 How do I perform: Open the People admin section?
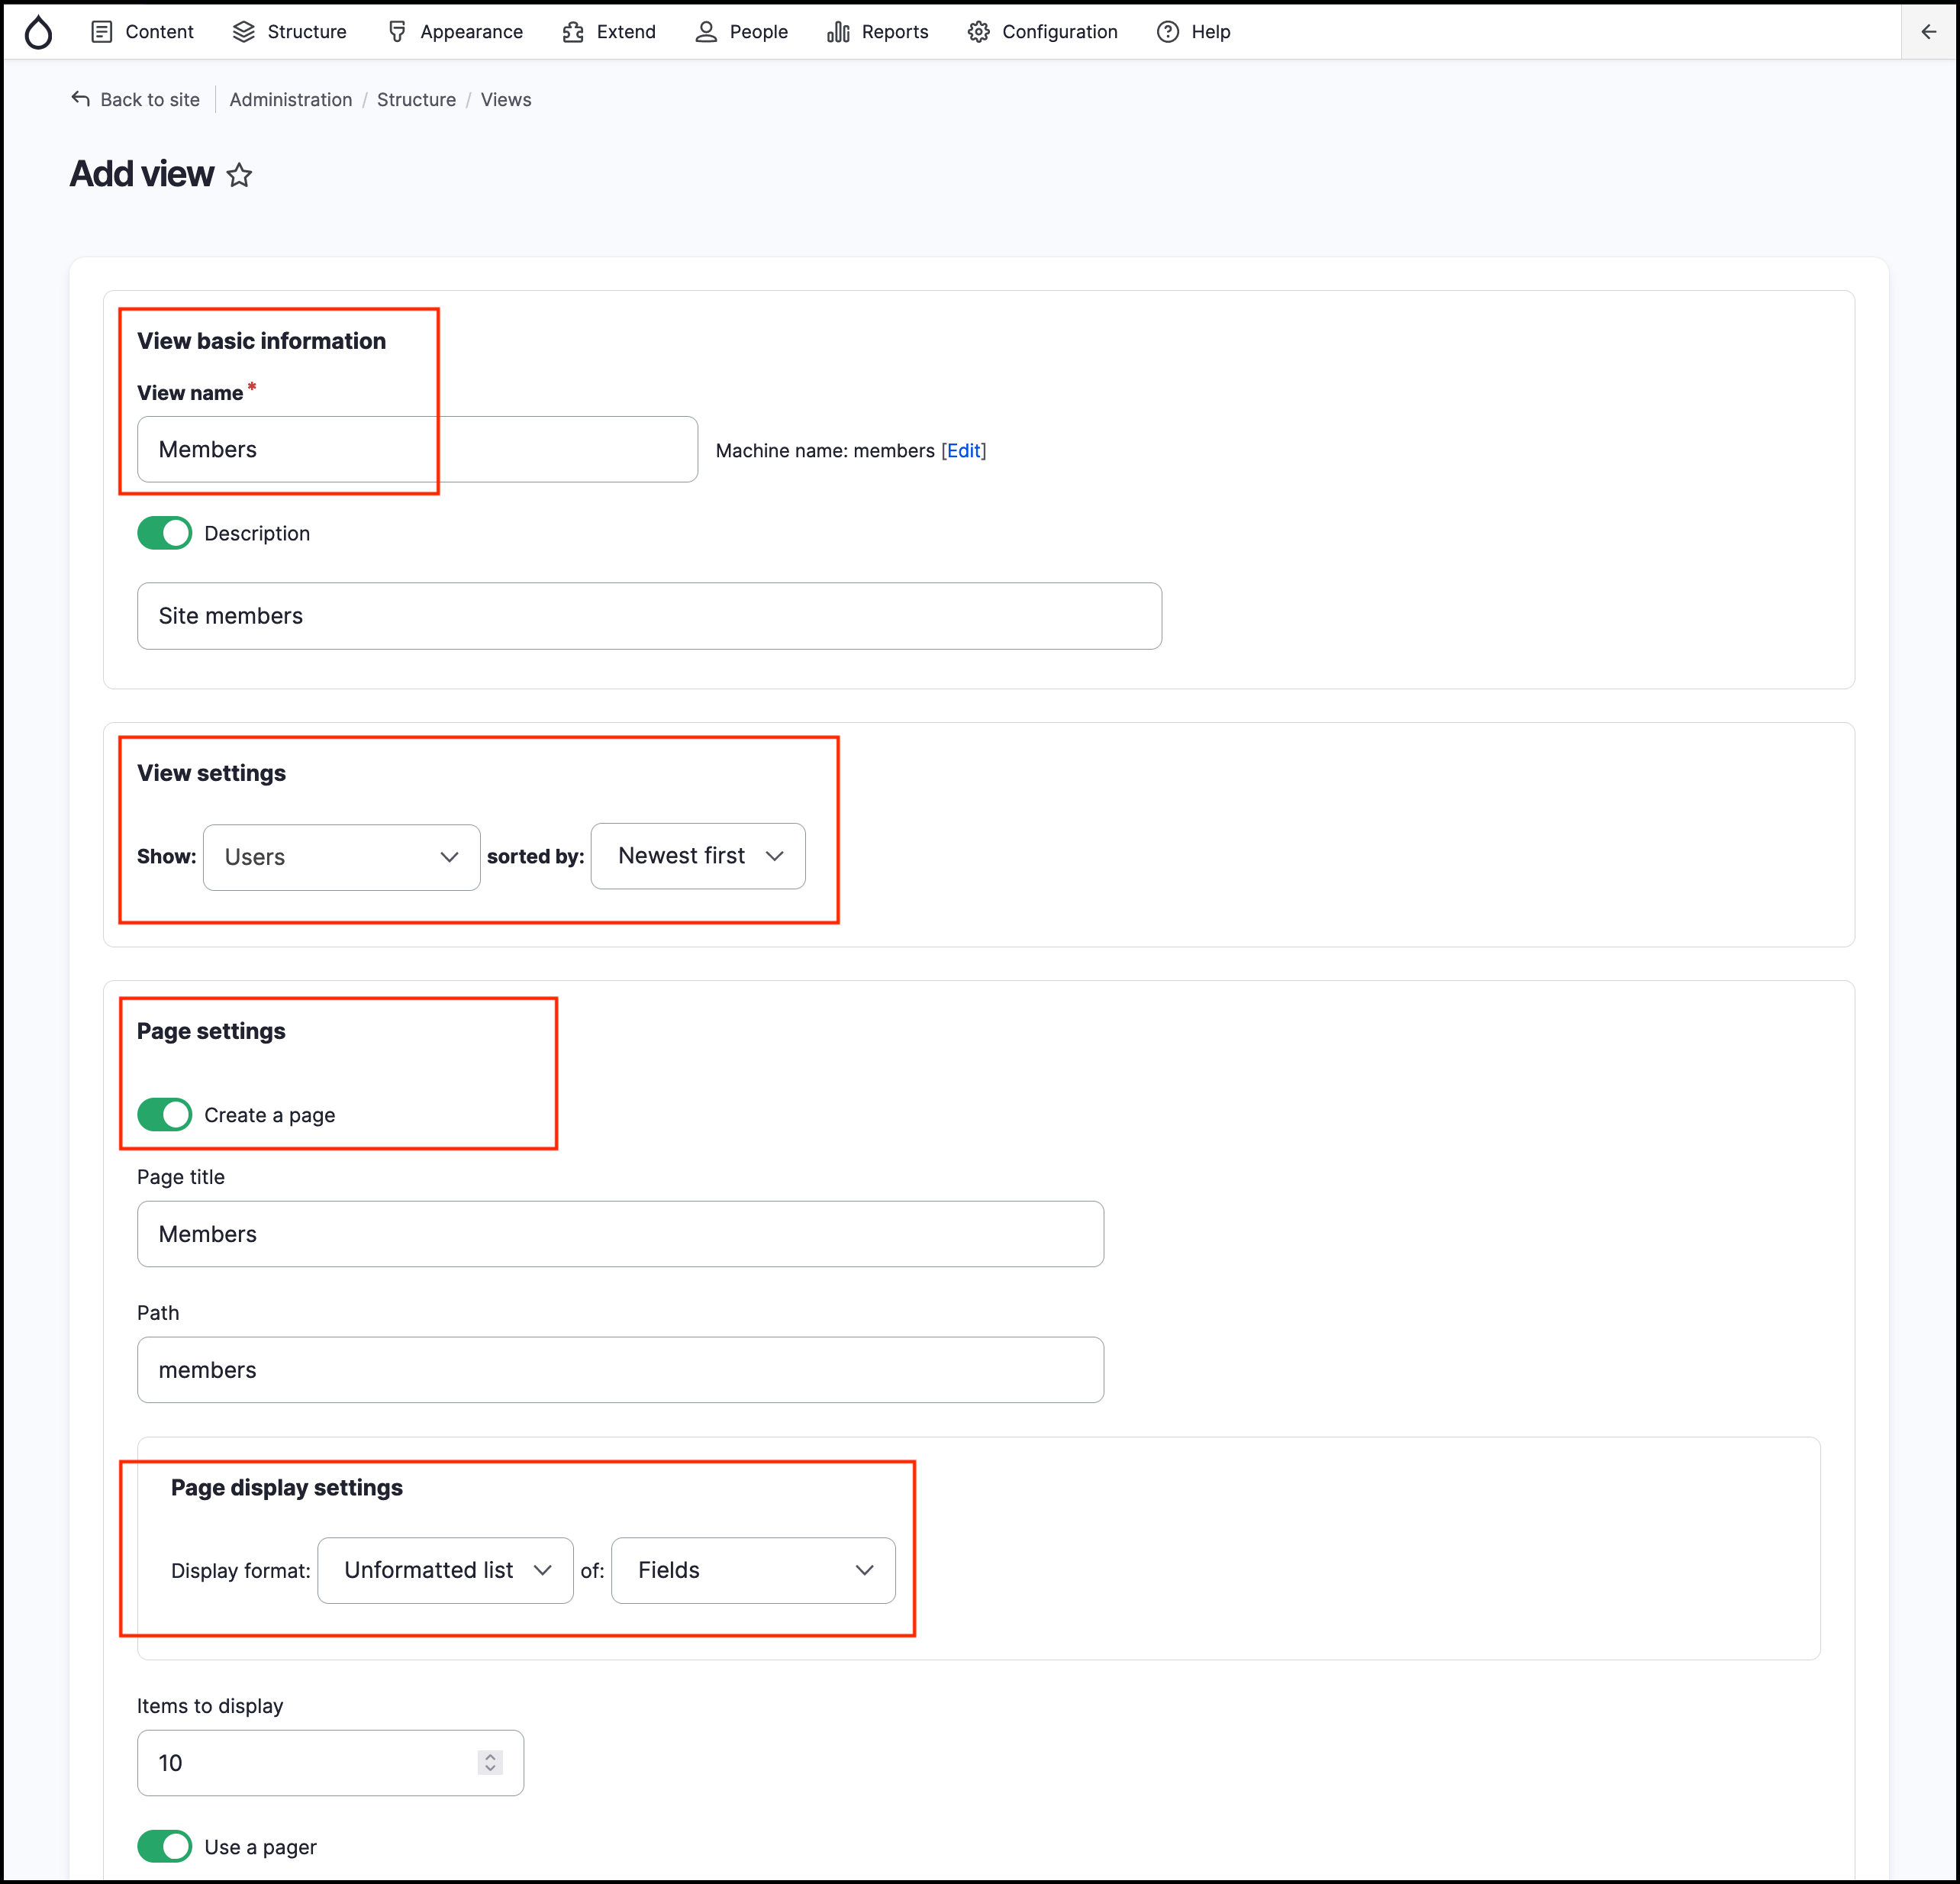707,31
